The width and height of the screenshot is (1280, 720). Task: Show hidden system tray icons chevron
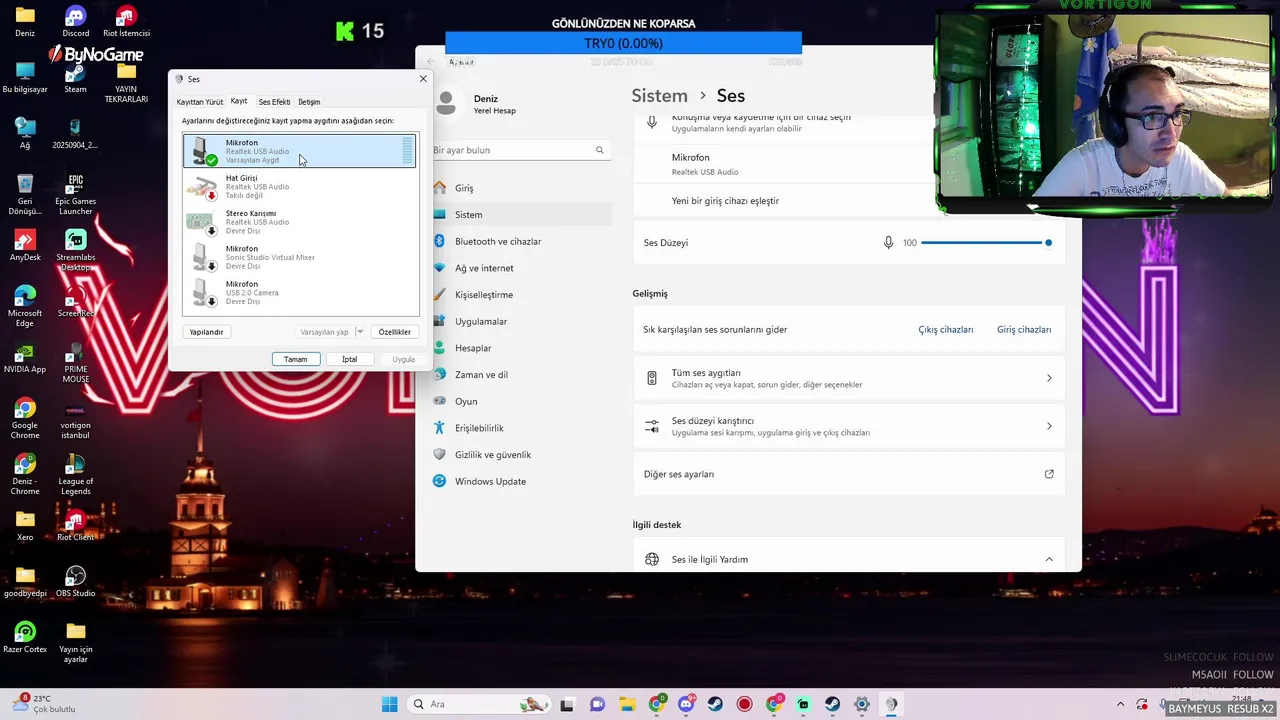pyautogui.click(x=1120, y=704)
